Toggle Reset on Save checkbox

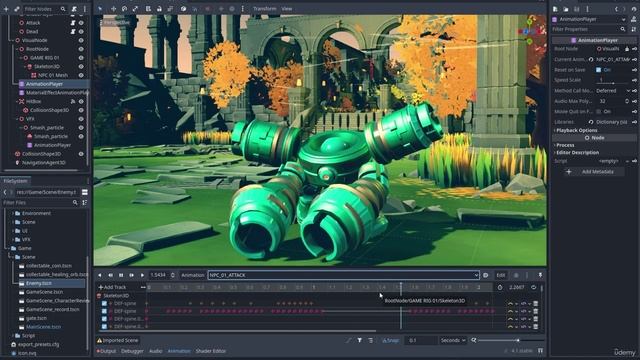[x=598, y=70]
